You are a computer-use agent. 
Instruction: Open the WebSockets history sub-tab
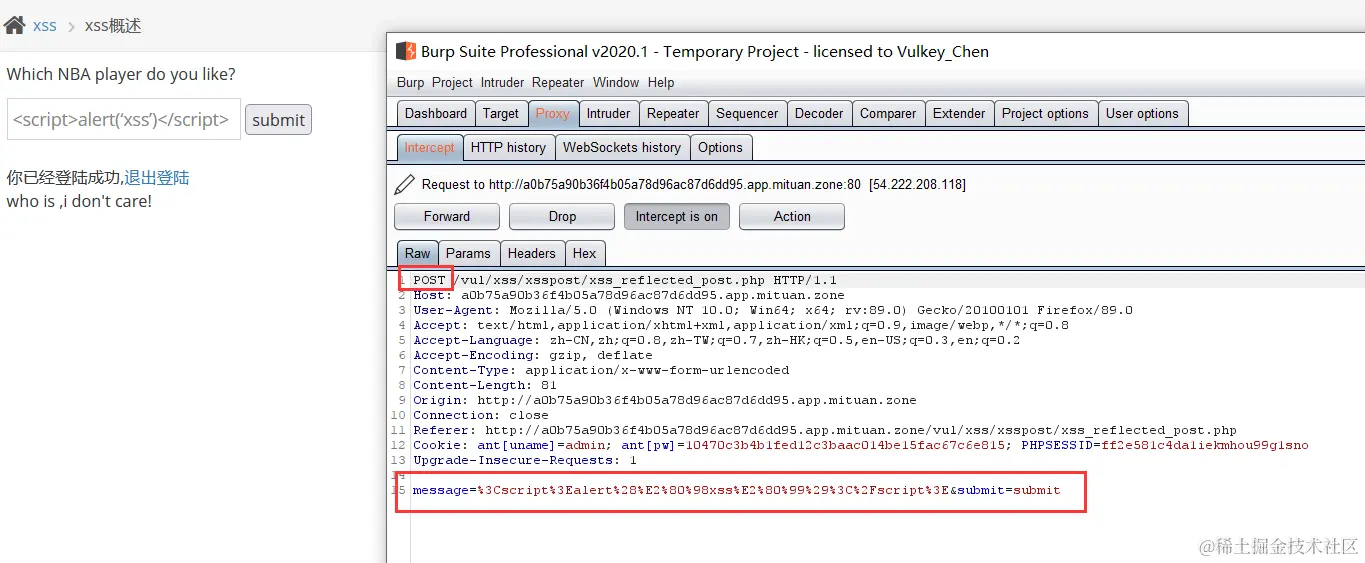tap(621, 147)
